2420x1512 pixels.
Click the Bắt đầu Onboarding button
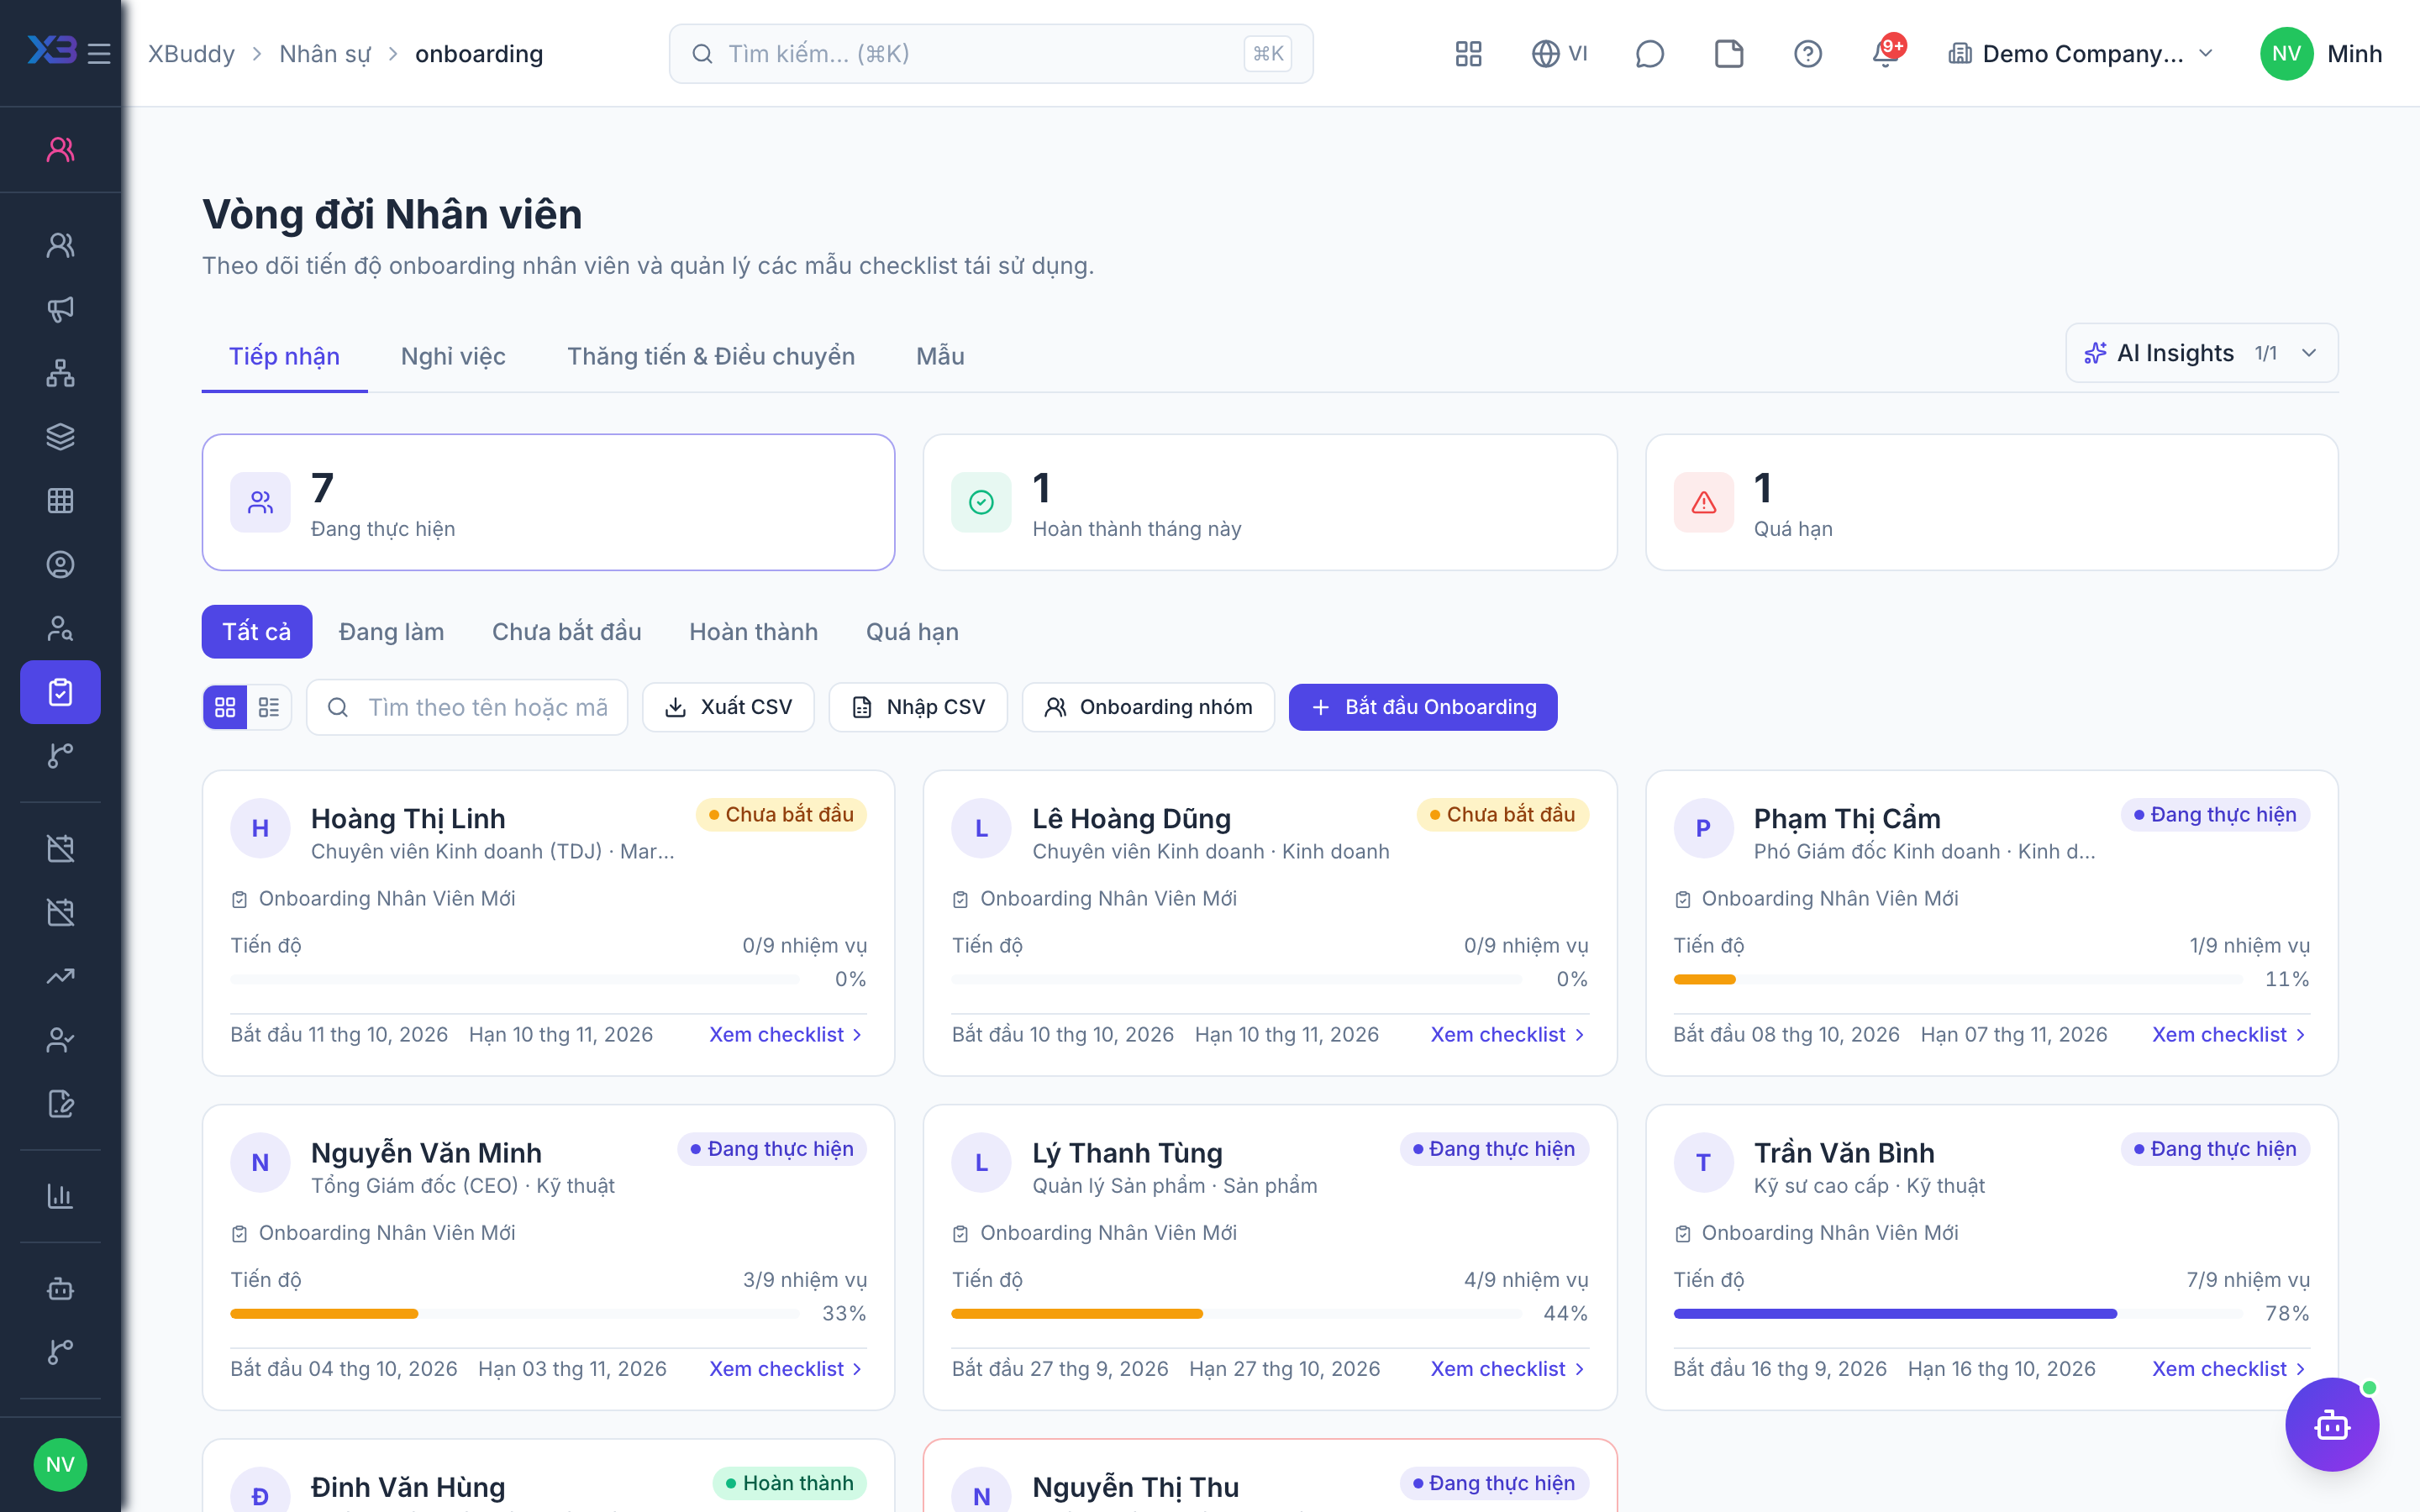tap(1422, 707)
